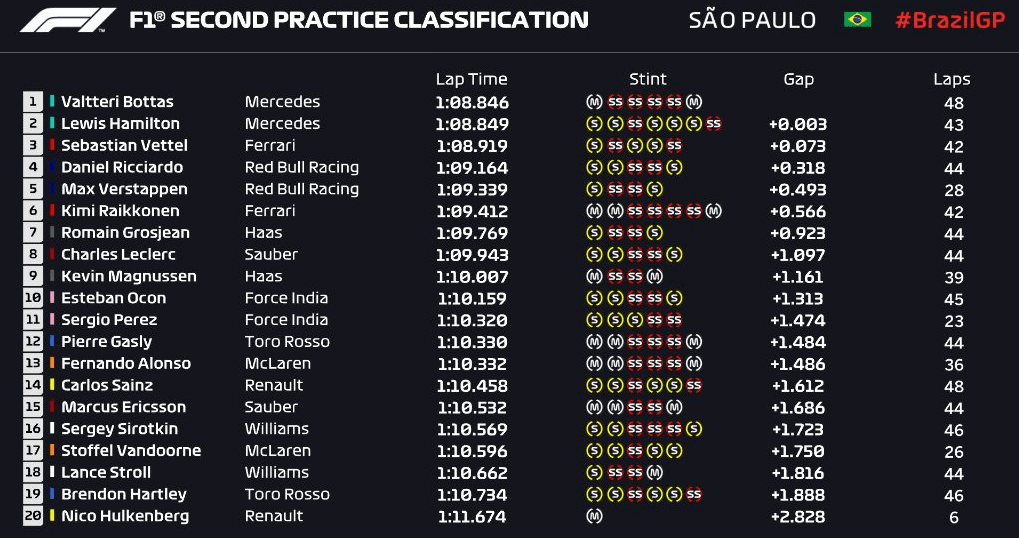Click Charles Leclerc's lap time 1:09.943
The image size is (1019, 538).
(472, 255)
